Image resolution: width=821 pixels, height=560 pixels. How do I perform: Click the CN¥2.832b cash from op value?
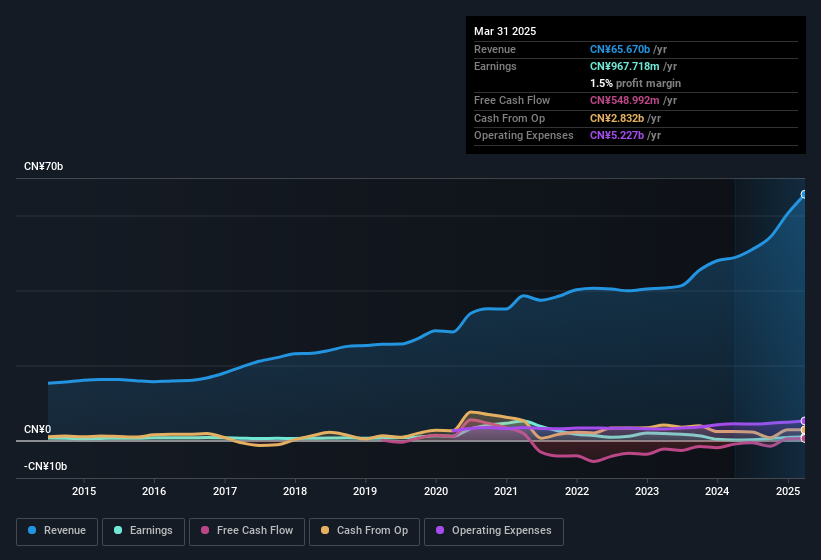(617, 118)
